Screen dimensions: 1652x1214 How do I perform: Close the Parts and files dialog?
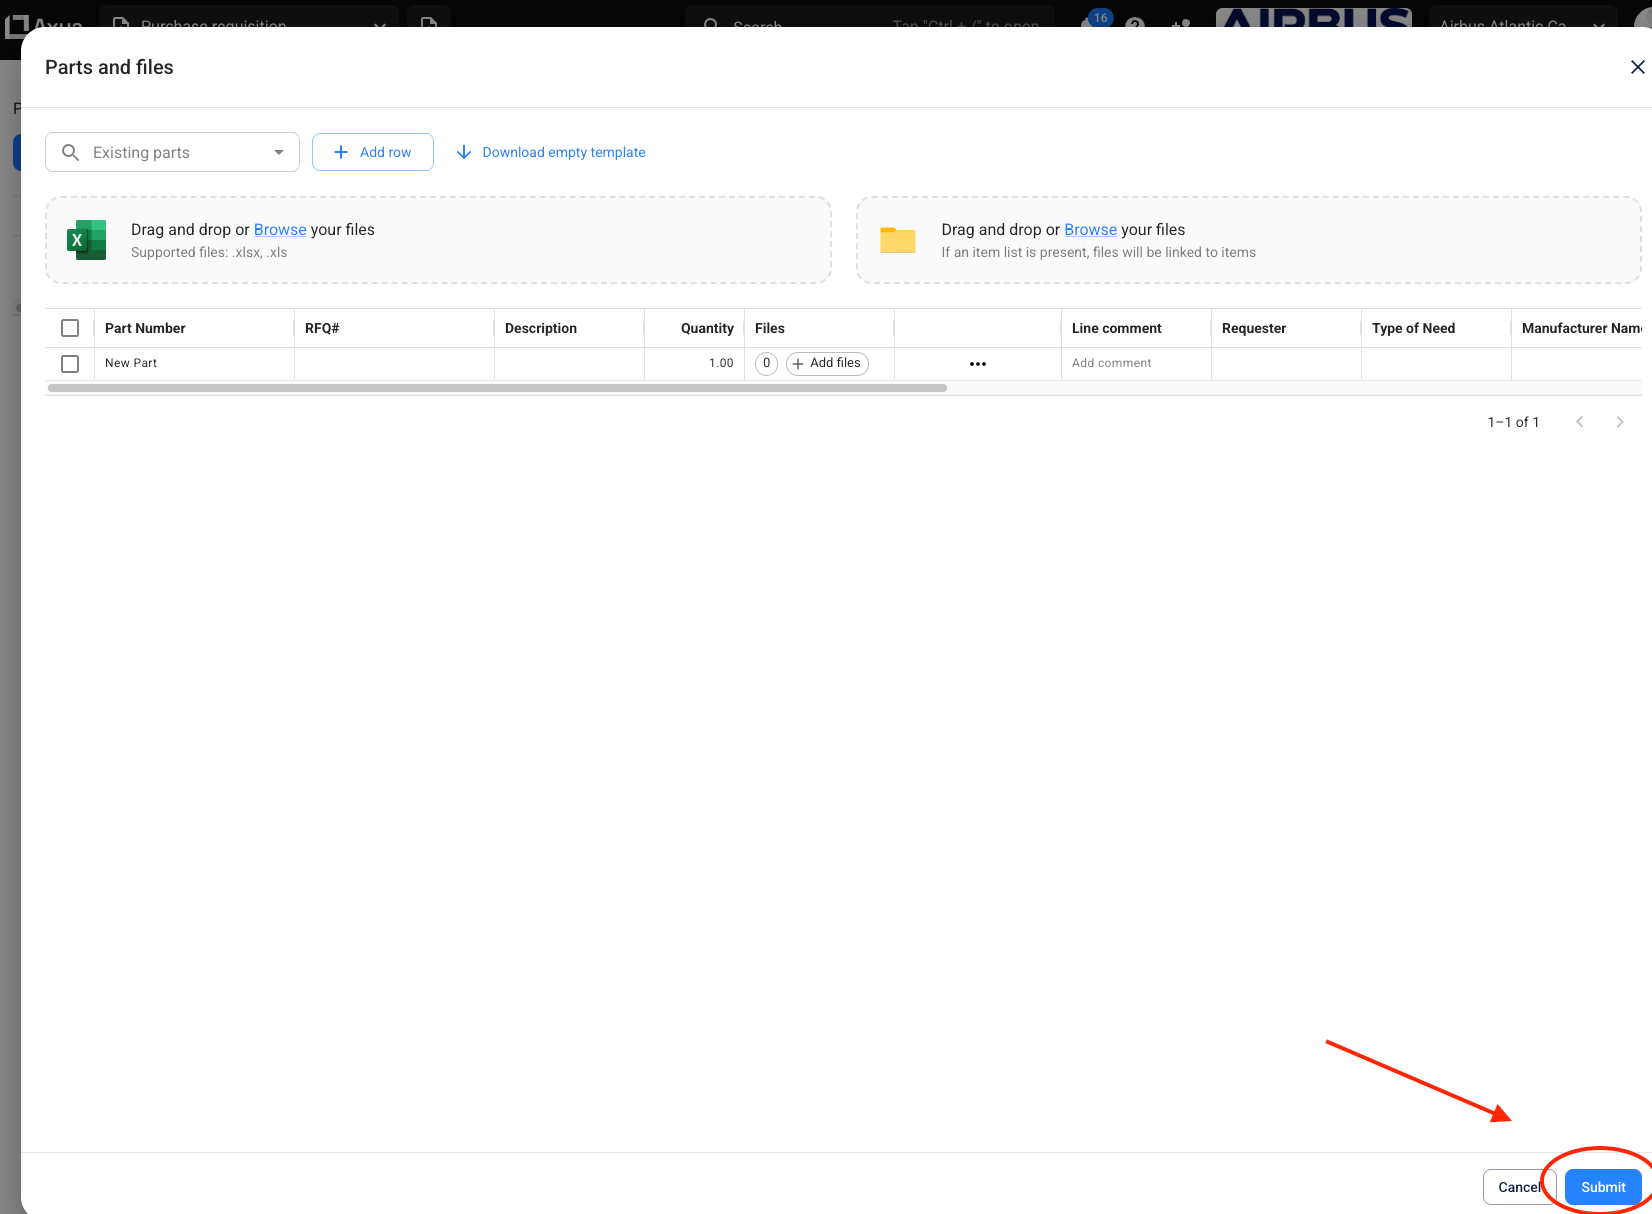pyautogui.click(x=1637, y=67)
